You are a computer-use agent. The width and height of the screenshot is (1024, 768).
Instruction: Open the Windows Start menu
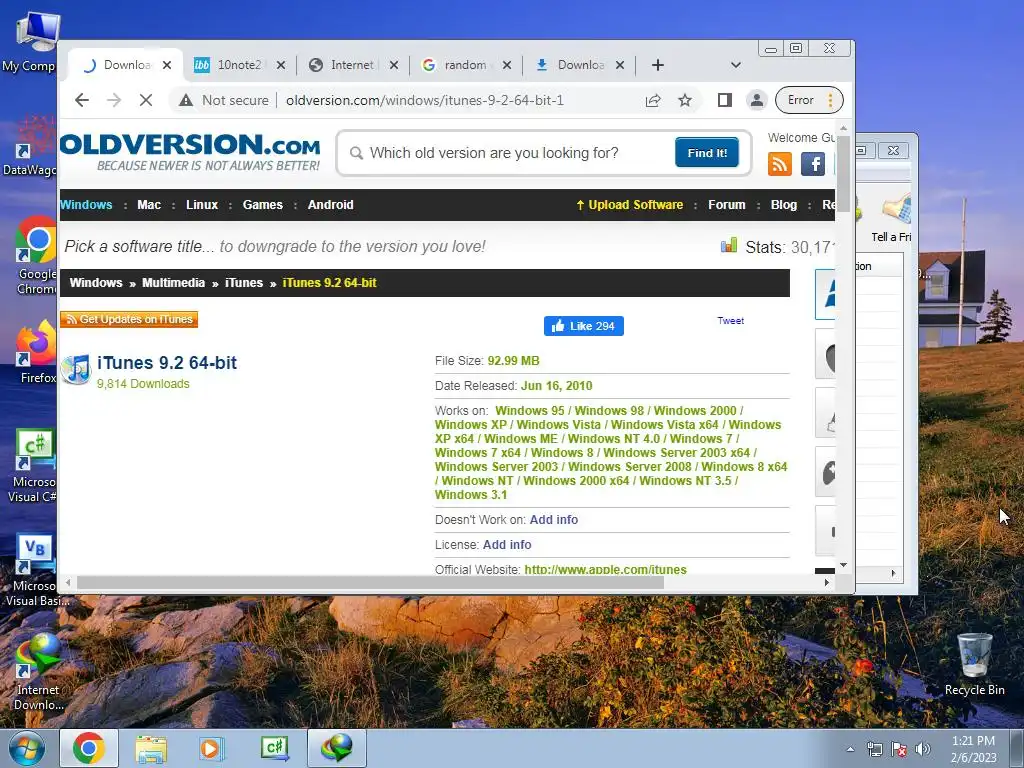pyautogui.click(x=27, y=748)
